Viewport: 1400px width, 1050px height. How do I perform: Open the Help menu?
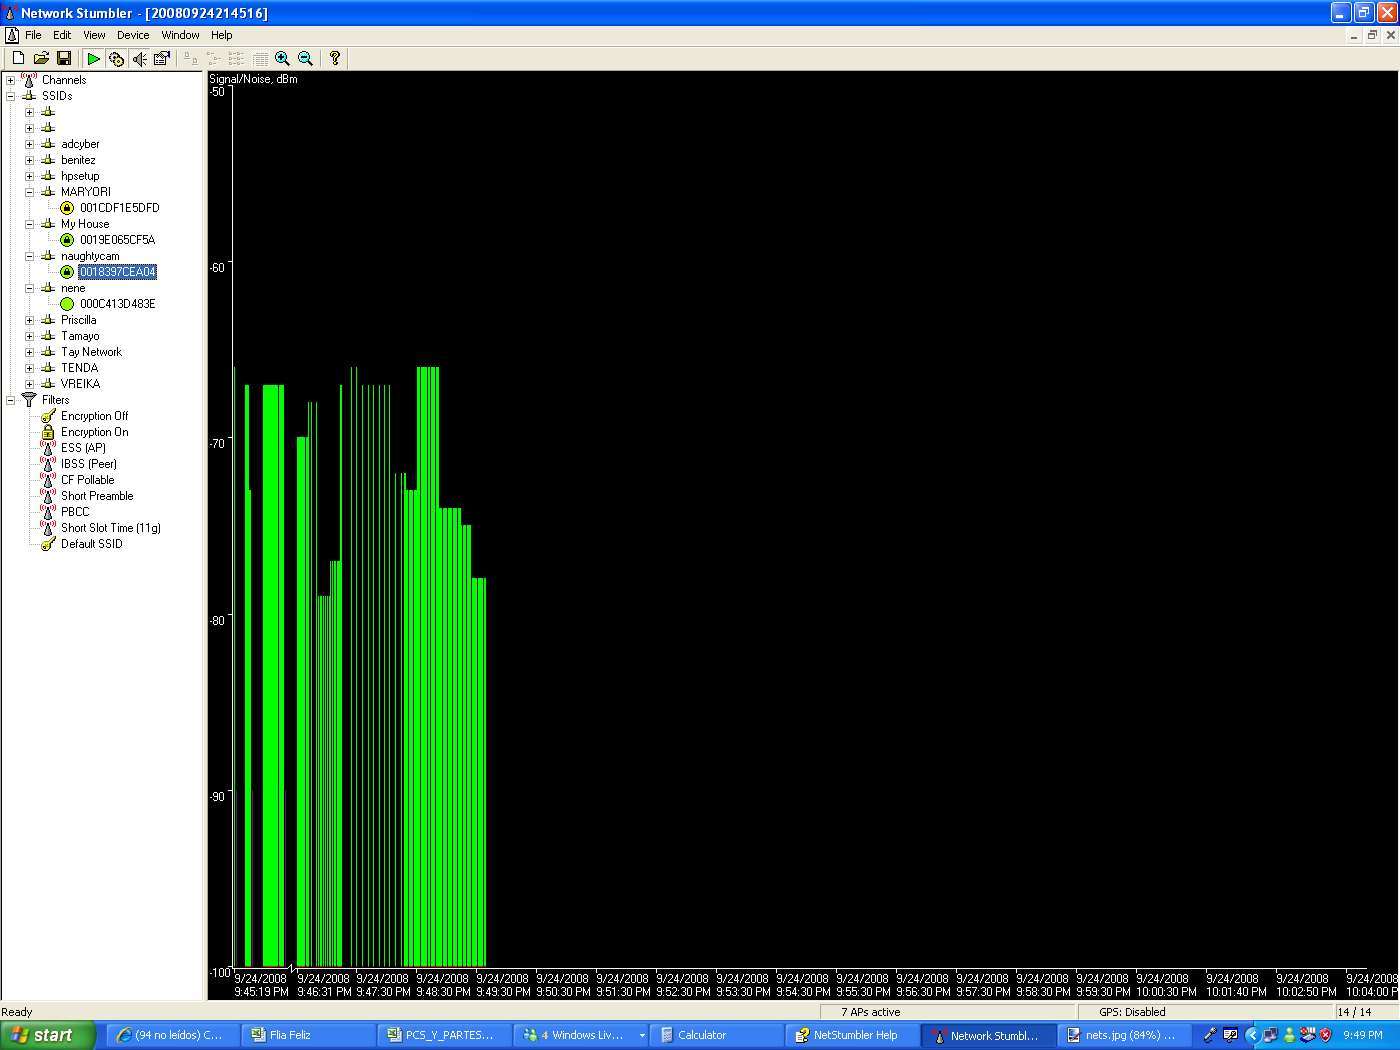pos(222,35)
